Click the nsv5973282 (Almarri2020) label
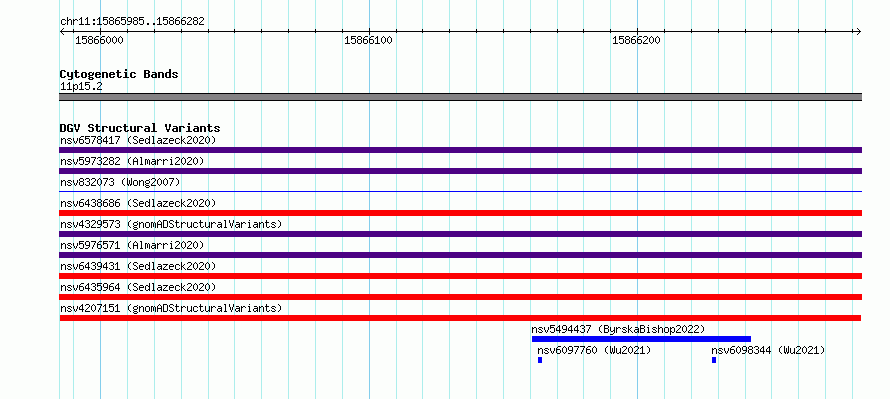The height and width of the screenshot is (399, 890). 132,161
